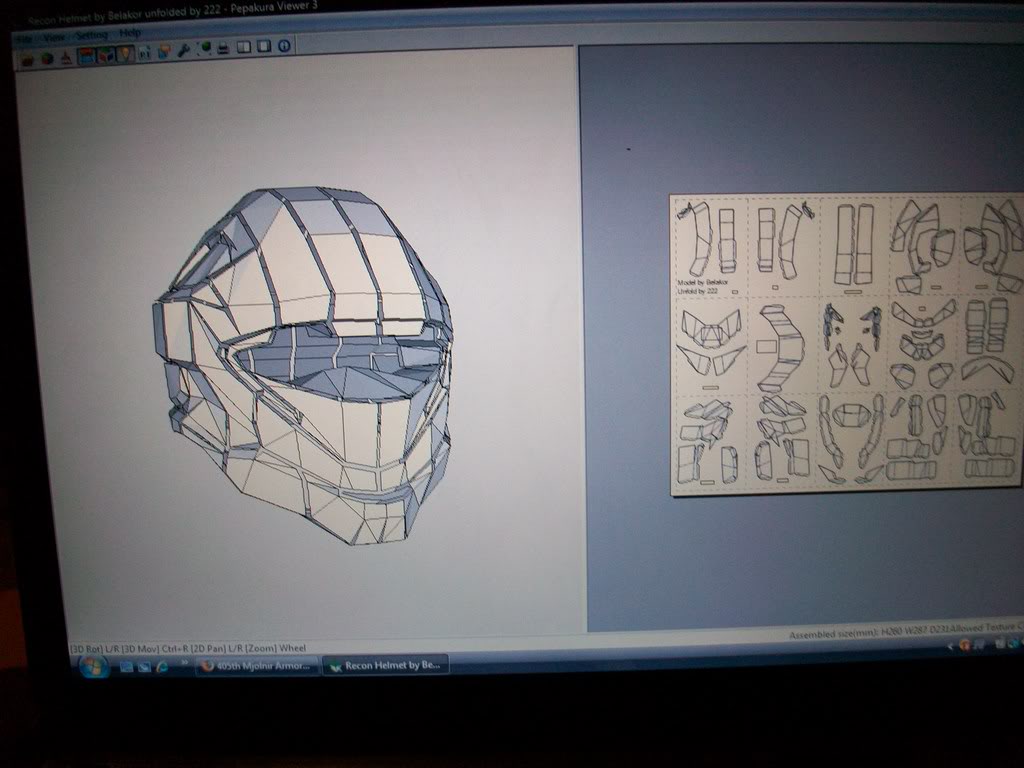Click 'Recon Helmet by Be...' Pepakura taskbar button
Viewport: 1024px width, 768px height.
click(x=386, y=665)
